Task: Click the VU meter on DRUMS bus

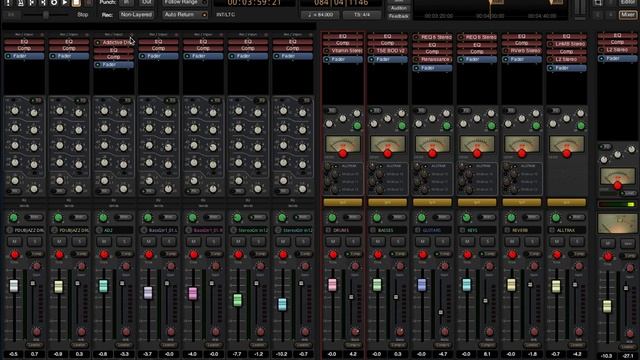Action: click(x=343, y=144)
